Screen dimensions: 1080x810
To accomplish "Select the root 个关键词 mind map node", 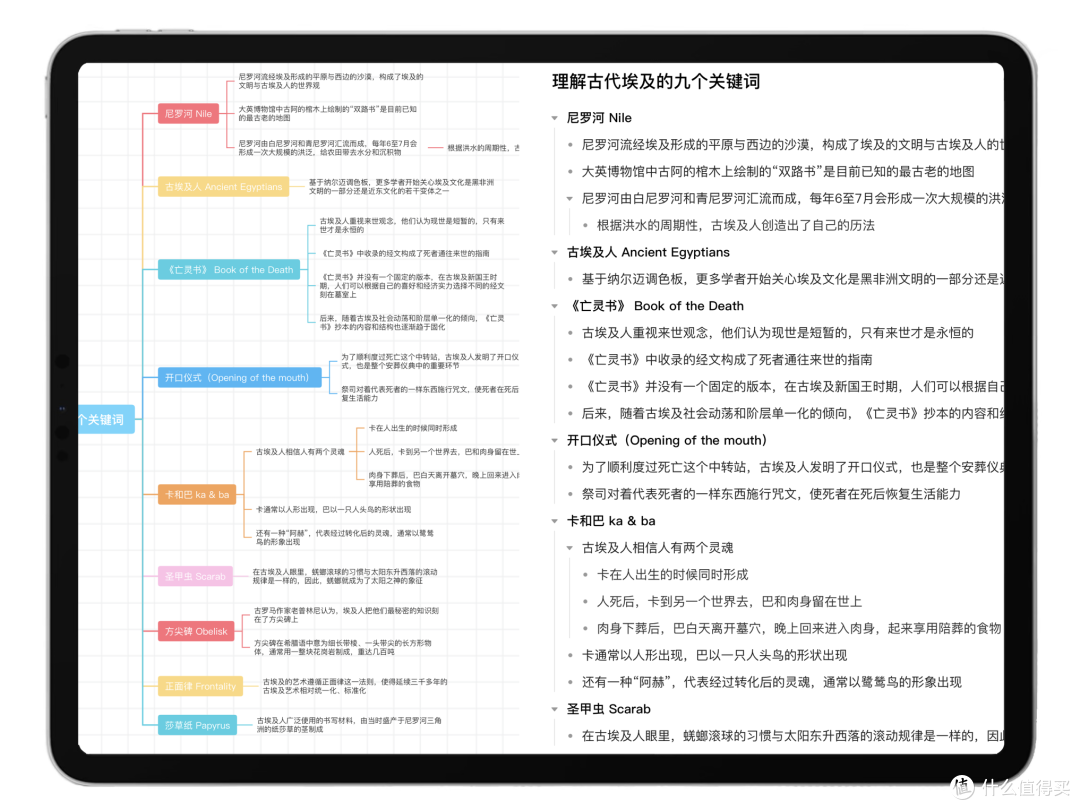I will coord(106,419).
